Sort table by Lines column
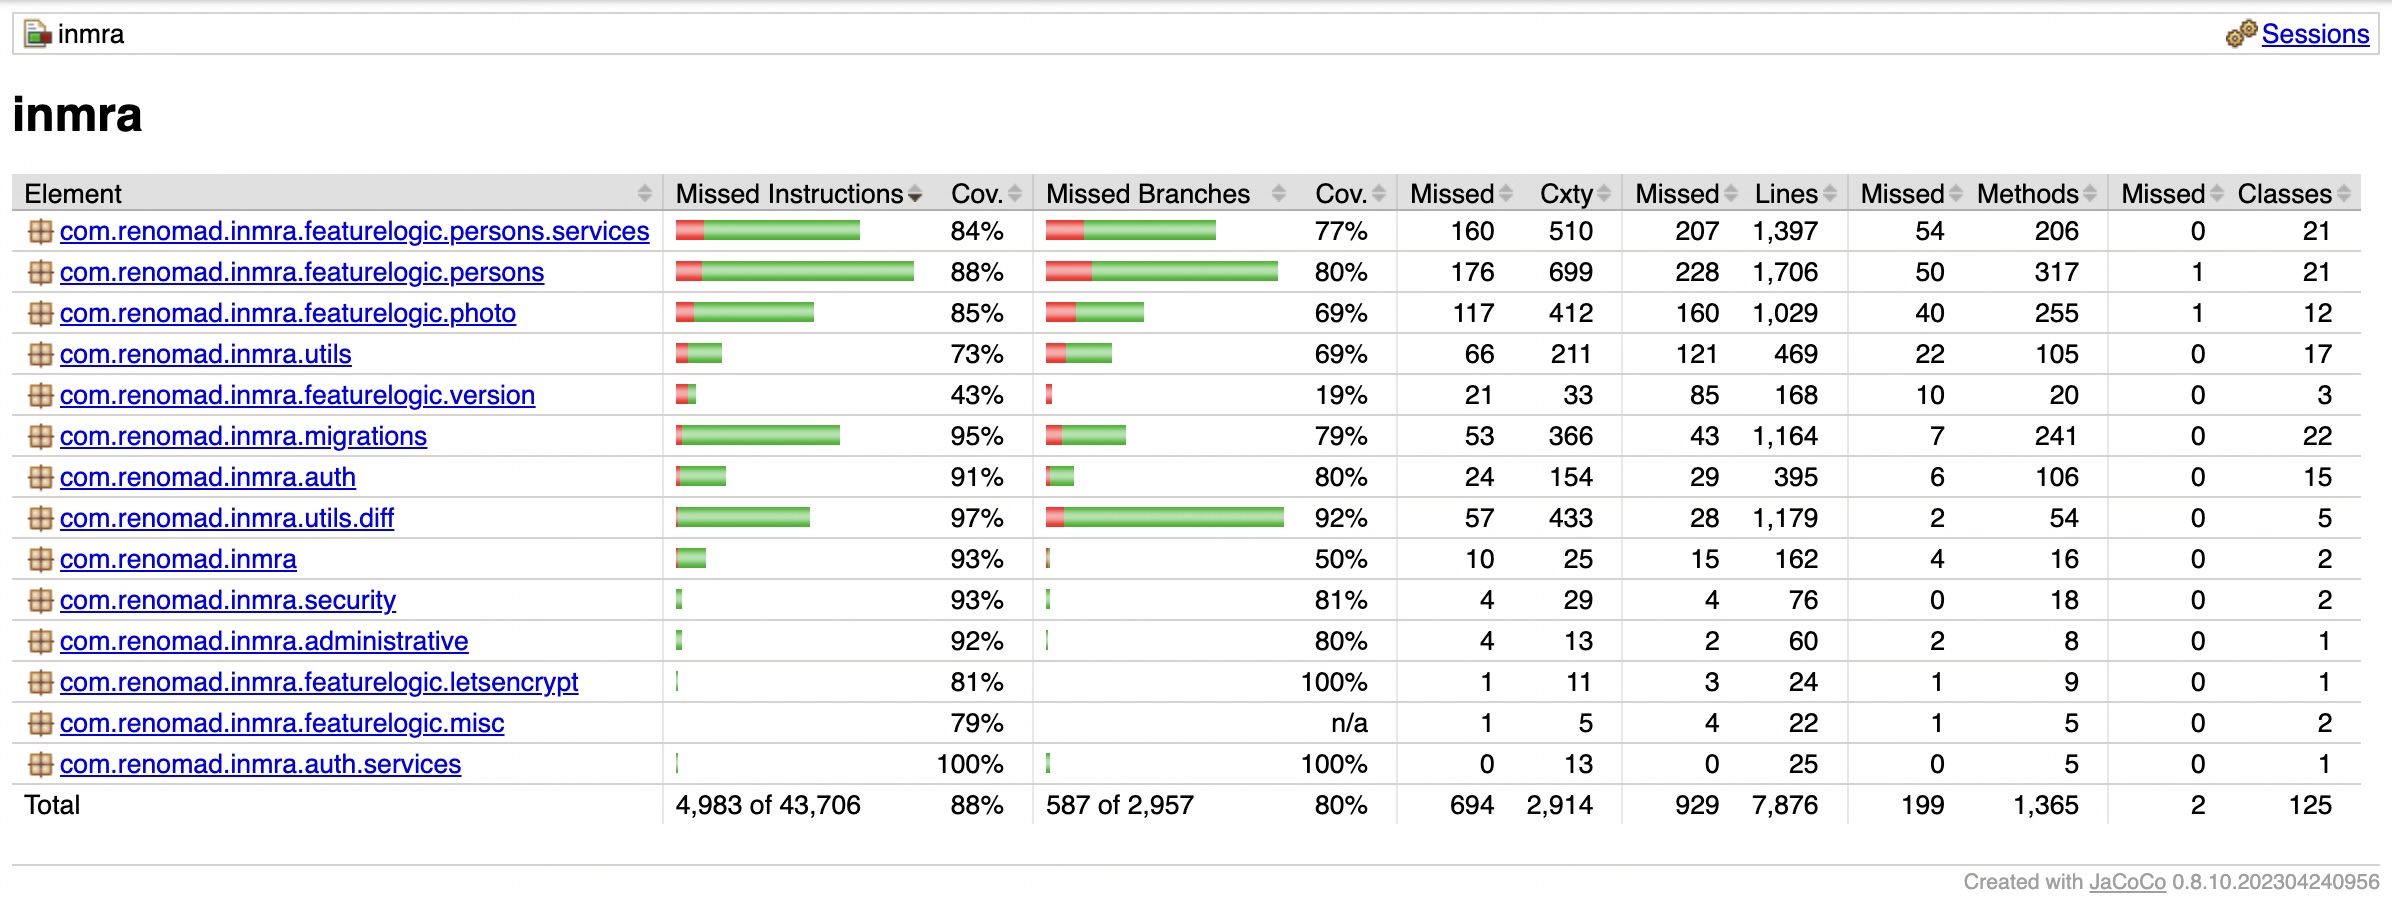2392x914 pixels. [x=1786, y=193]
